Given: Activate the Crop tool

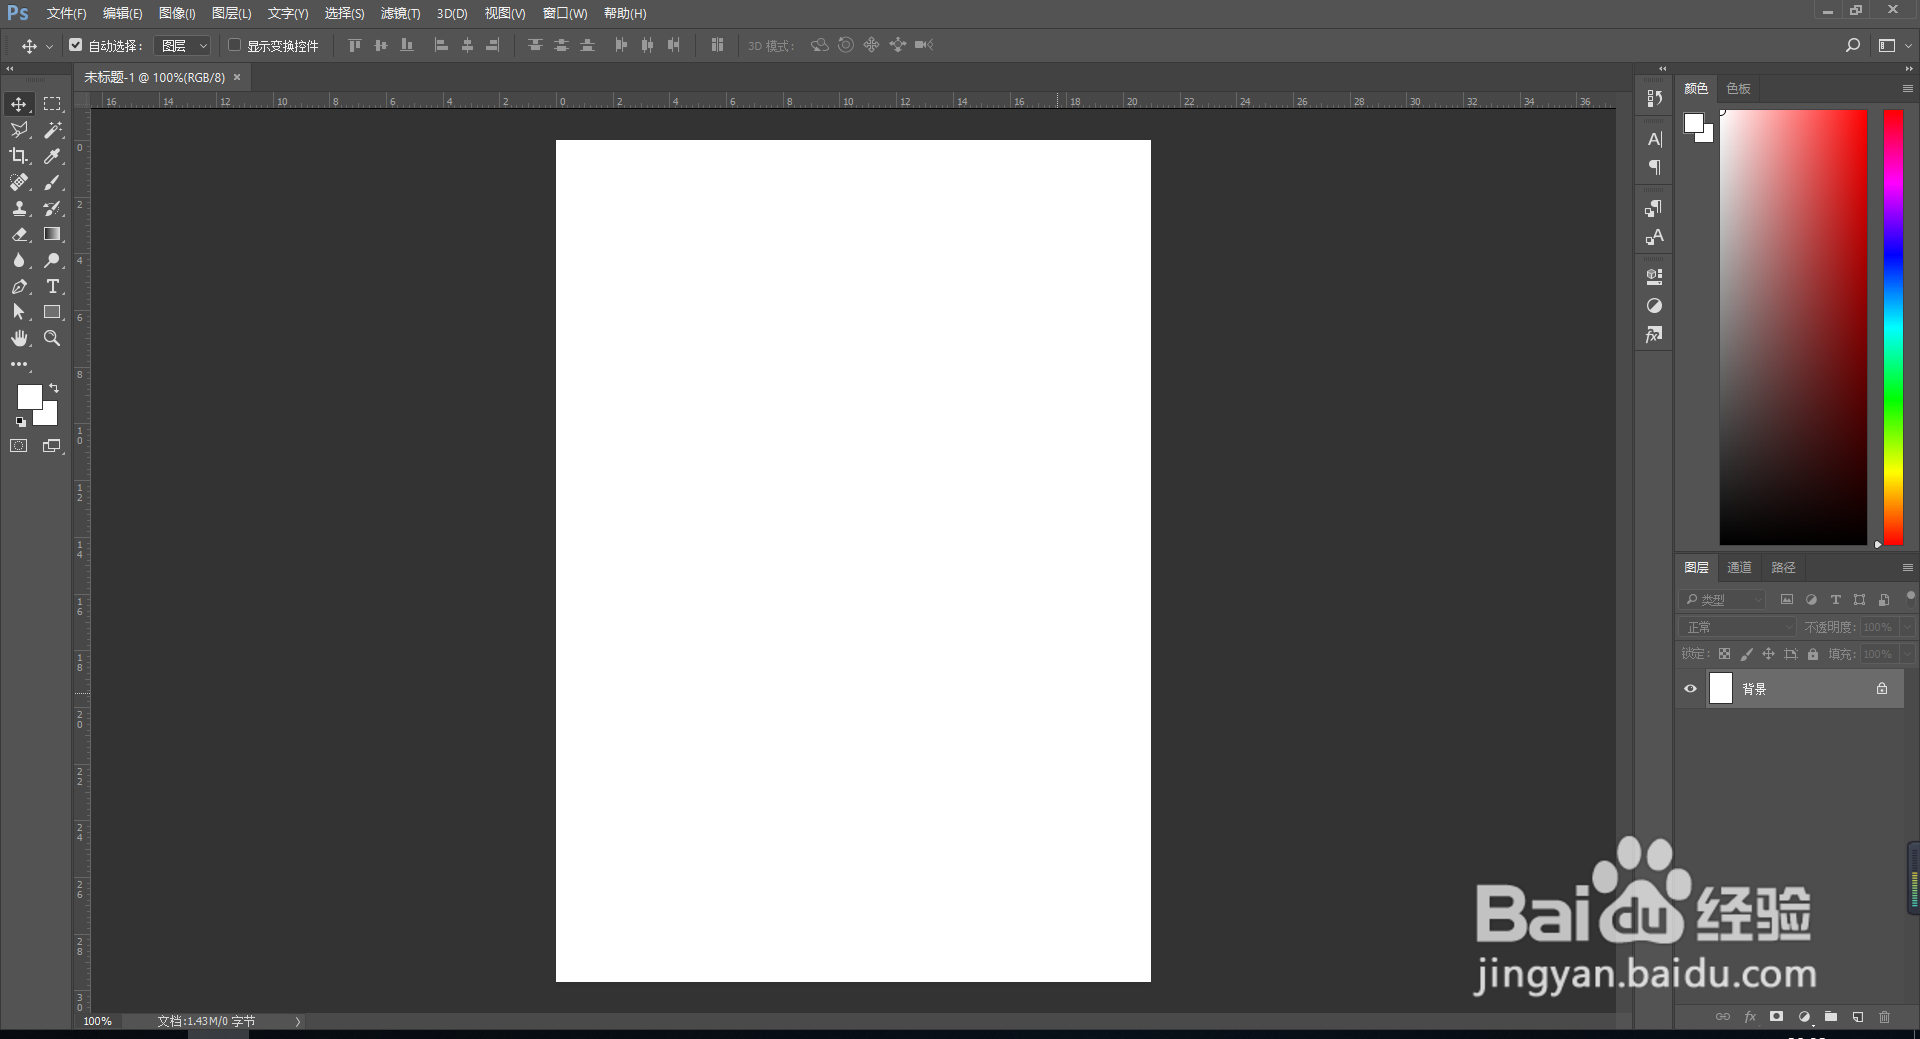Looking at the screenshot, I should point(19,156).
